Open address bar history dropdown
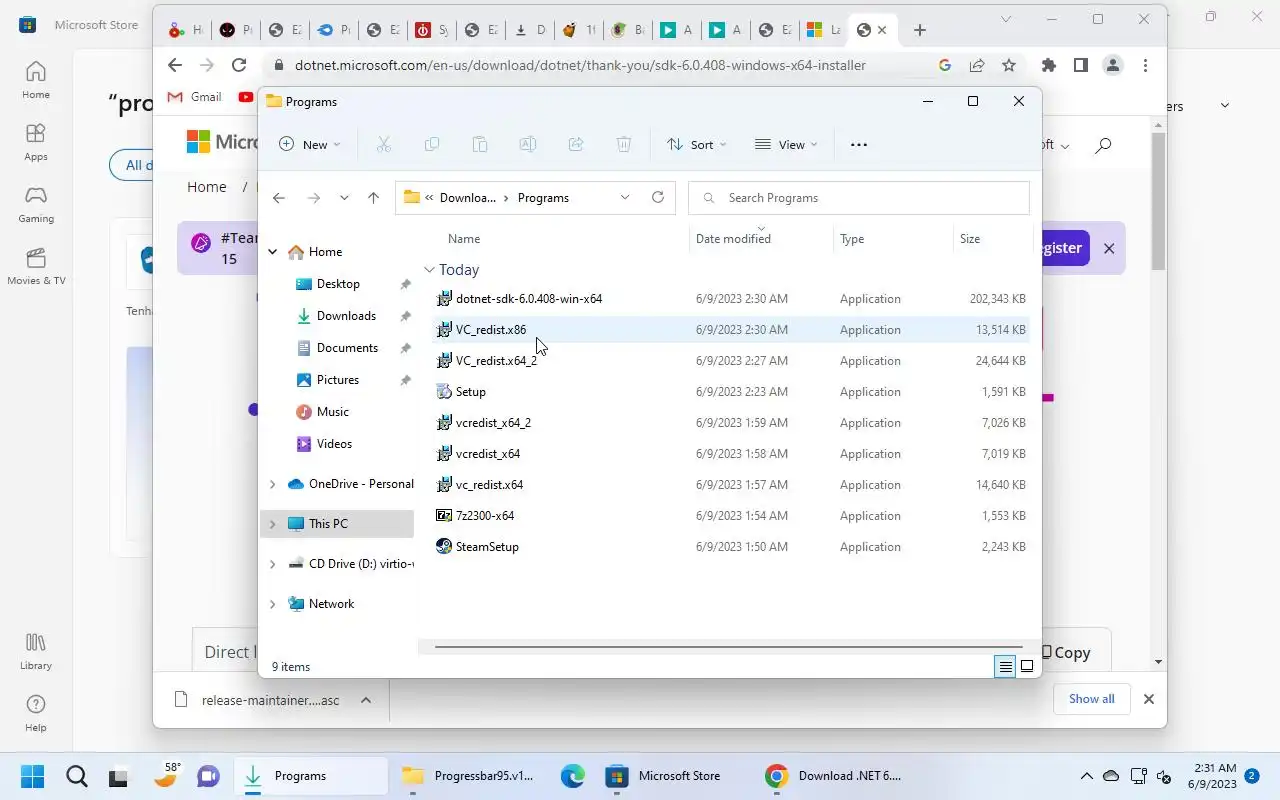 pyautogui.click(x=625, y=197)
